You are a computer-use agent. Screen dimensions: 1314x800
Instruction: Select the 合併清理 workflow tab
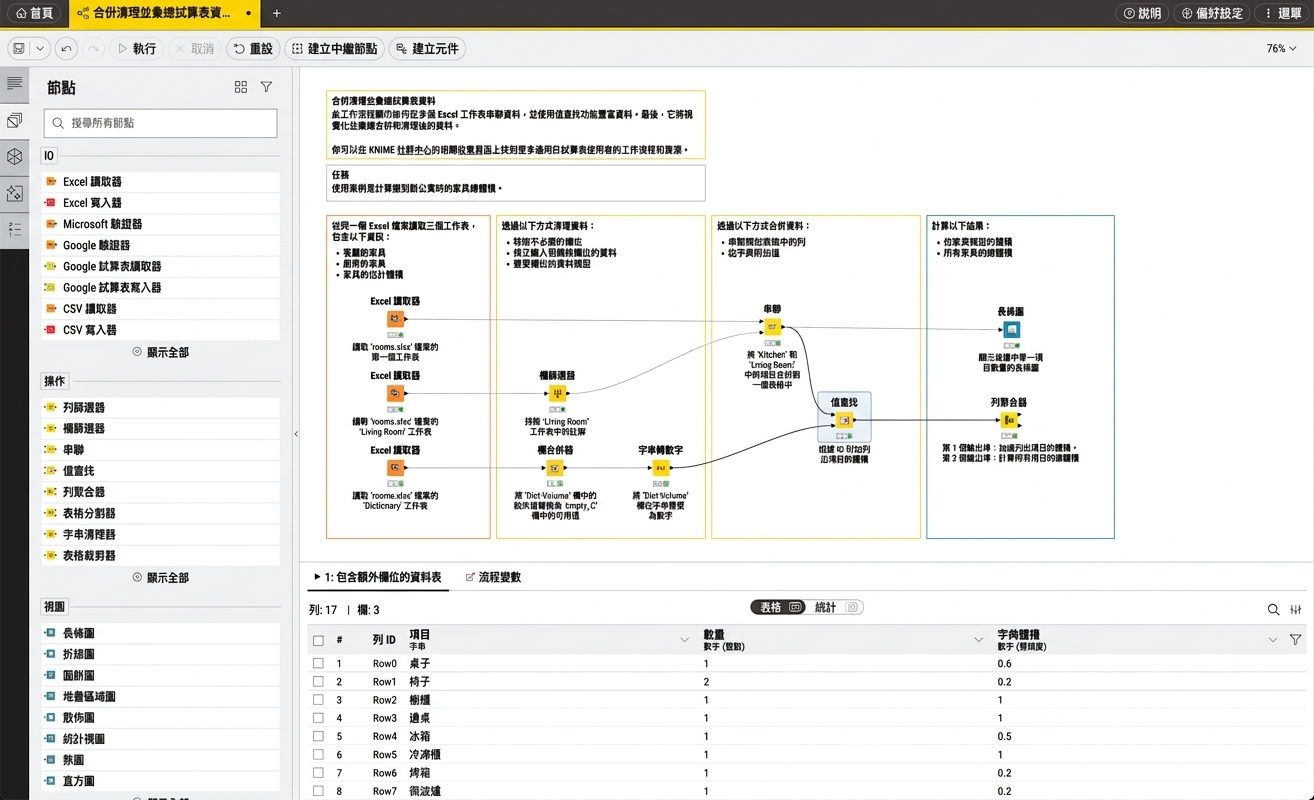click(164, 14)
